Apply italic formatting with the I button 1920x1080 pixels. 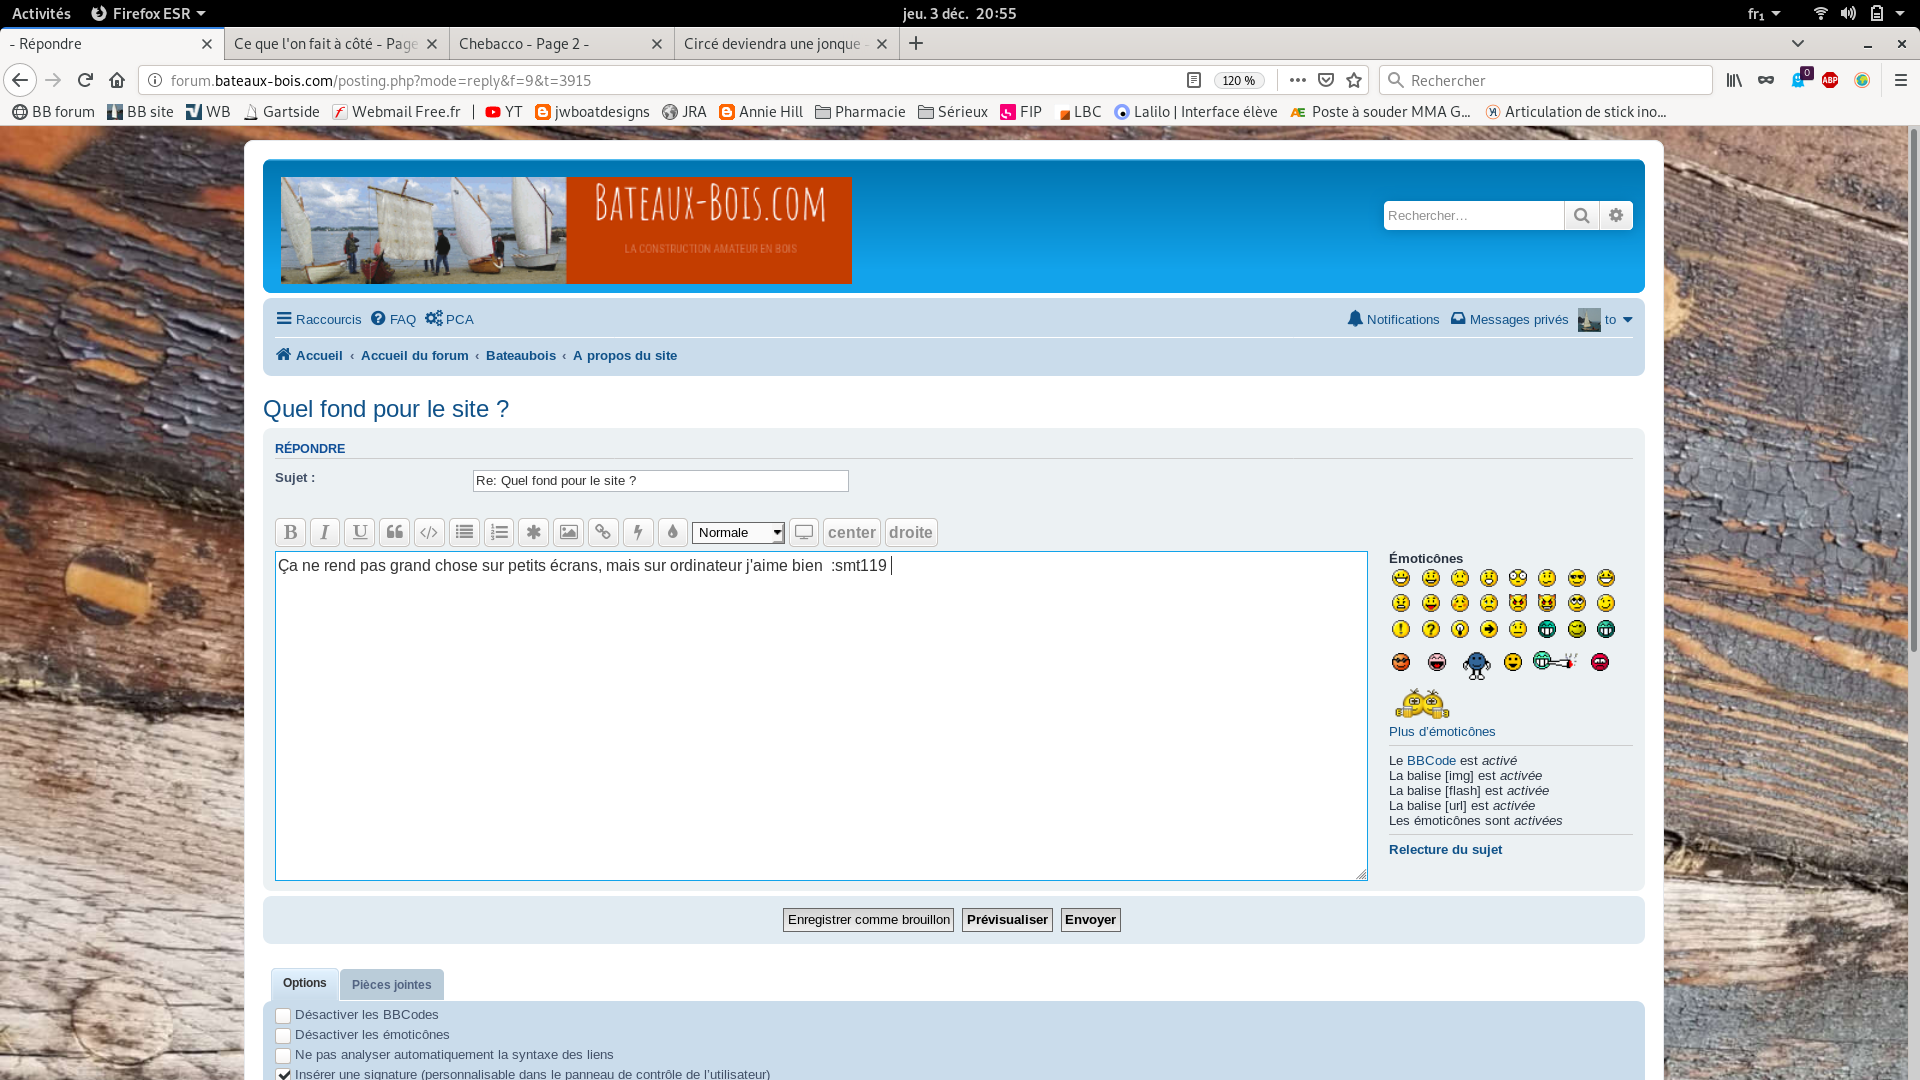click(x=324, y=532)
